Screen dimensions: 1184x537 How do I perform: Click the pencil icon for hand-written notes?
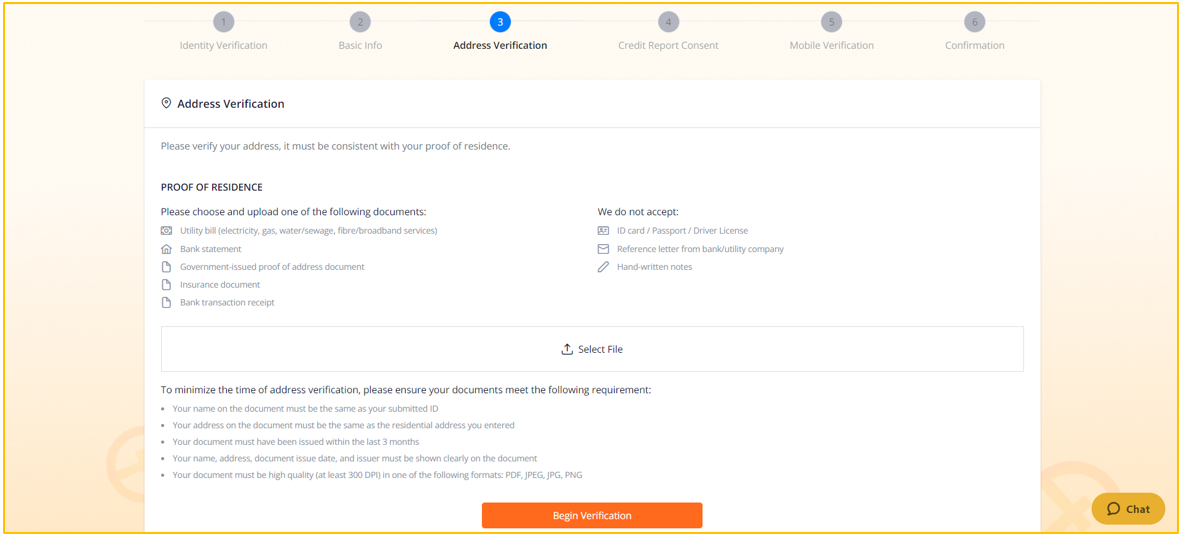pos(603,267)
